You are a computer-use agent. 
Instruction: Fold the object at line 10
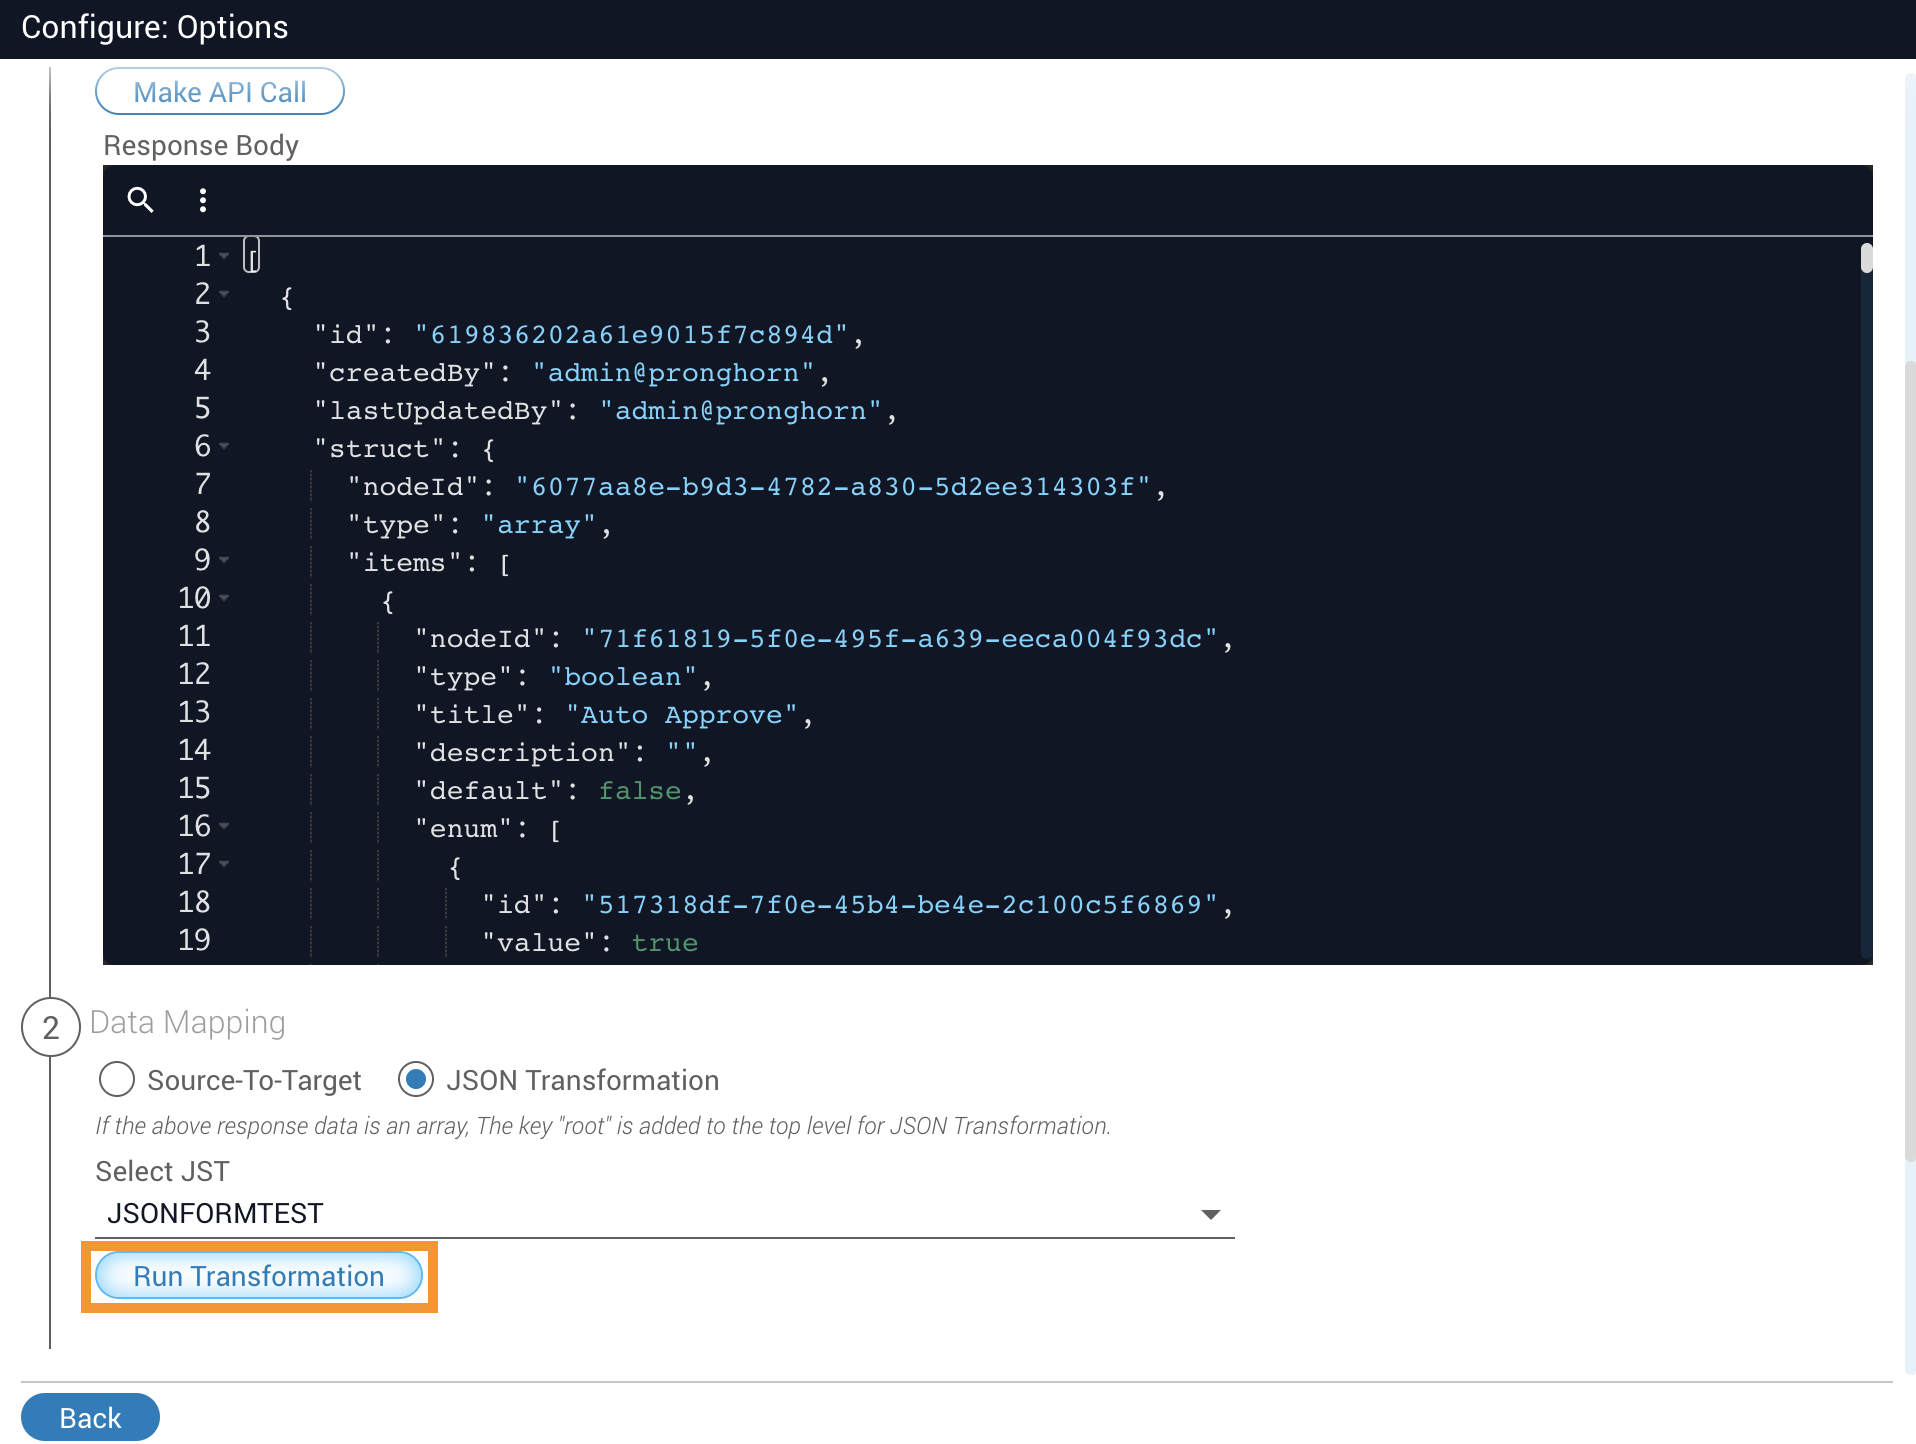tap(225, 599)
